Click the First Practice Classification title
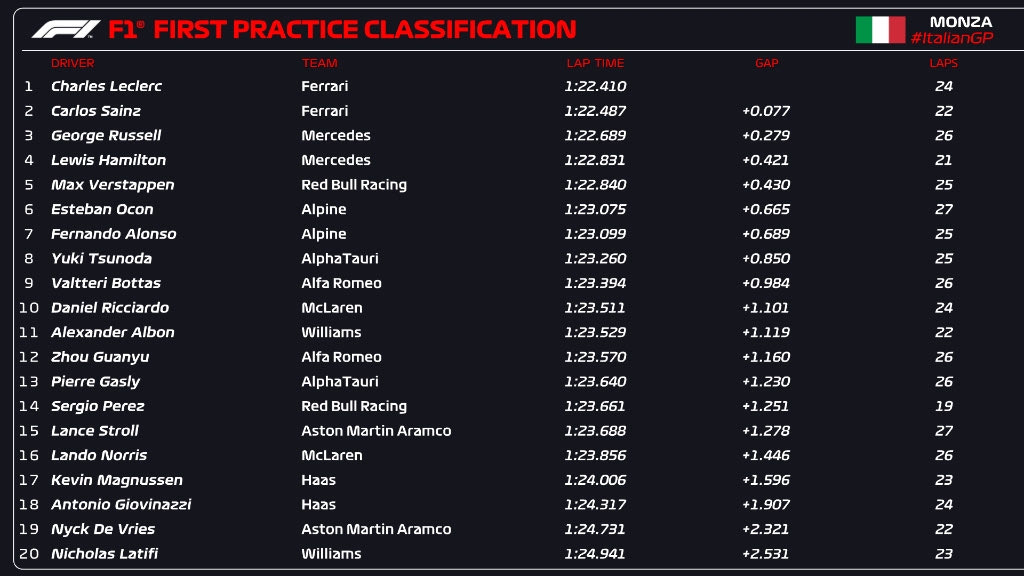The height and width of the screenshot is (576, 1024). pos(364,29)
